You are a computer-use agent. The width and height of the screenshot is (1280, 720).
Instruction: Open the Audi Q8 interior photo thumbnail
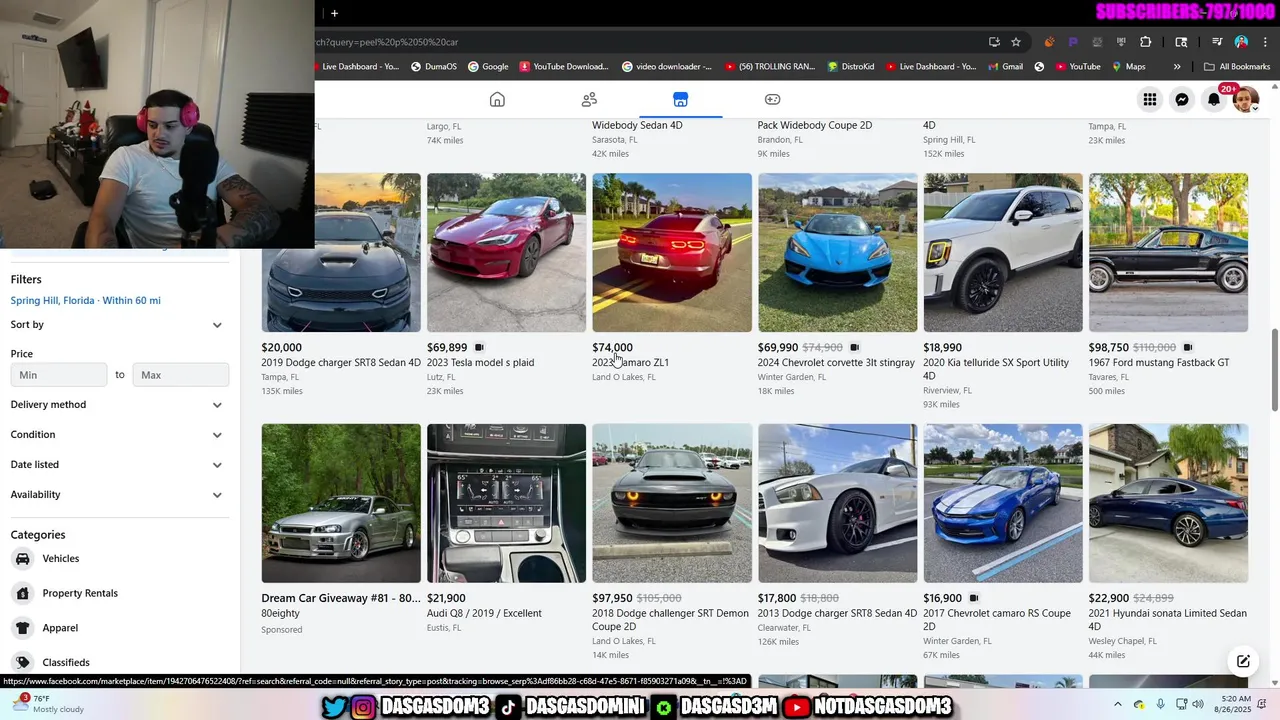pyautogui.click(x=506, y=503)
